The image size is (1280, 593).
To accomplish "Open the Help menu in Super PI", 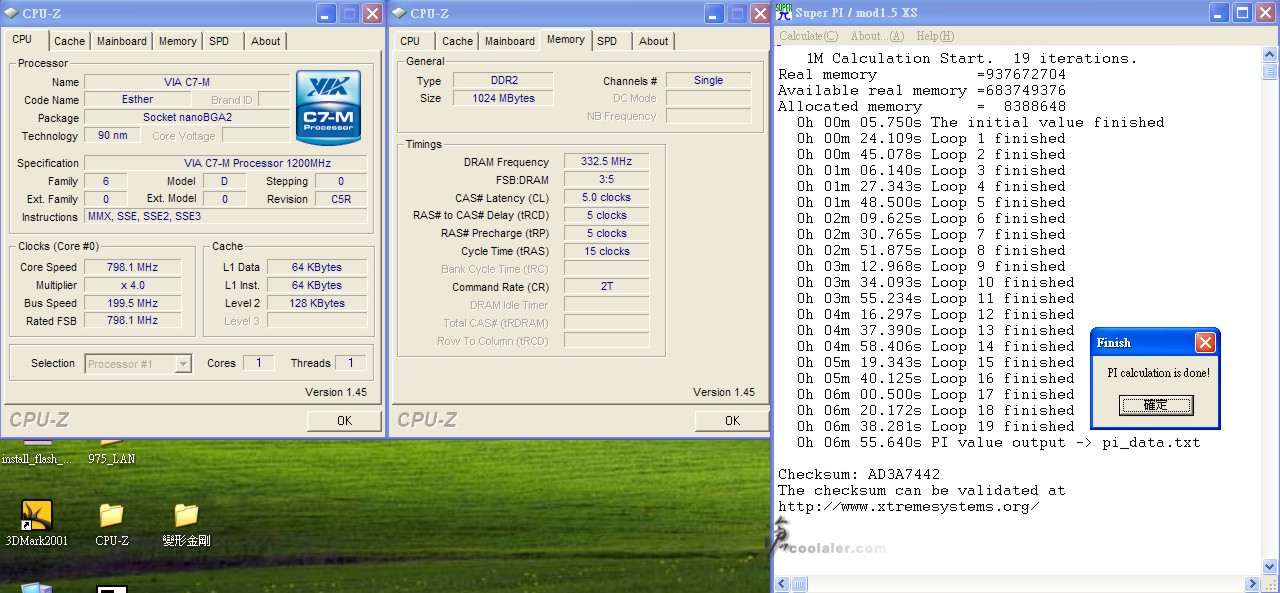I will 935,36.
